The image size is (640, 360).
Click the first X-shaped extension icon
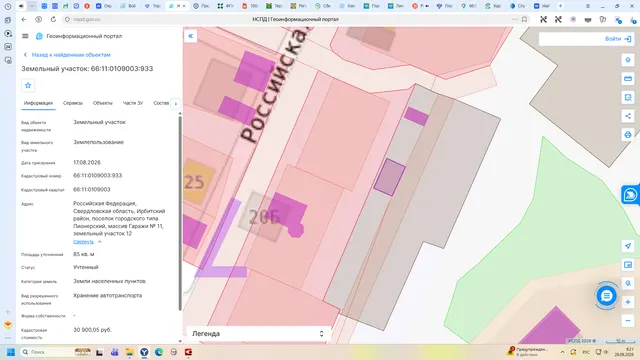(543, 19)
